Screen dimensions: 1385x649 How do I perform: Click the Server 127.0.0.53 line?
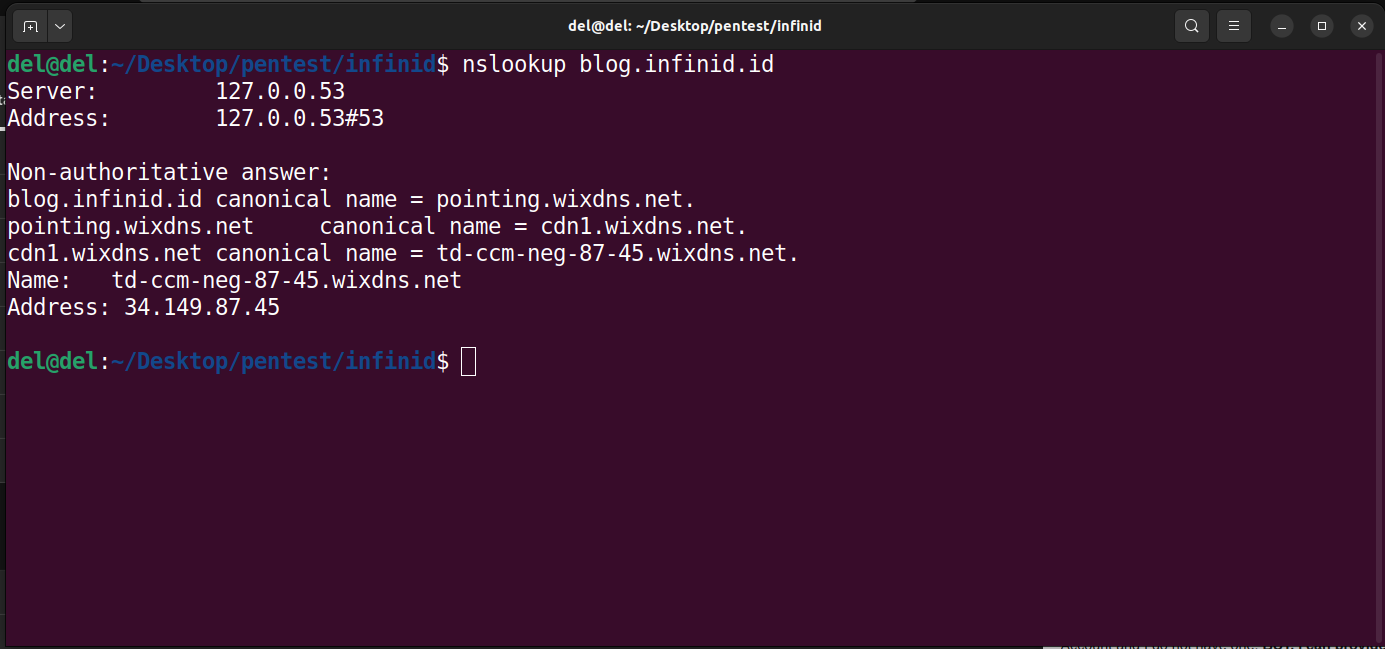(176, 92)
